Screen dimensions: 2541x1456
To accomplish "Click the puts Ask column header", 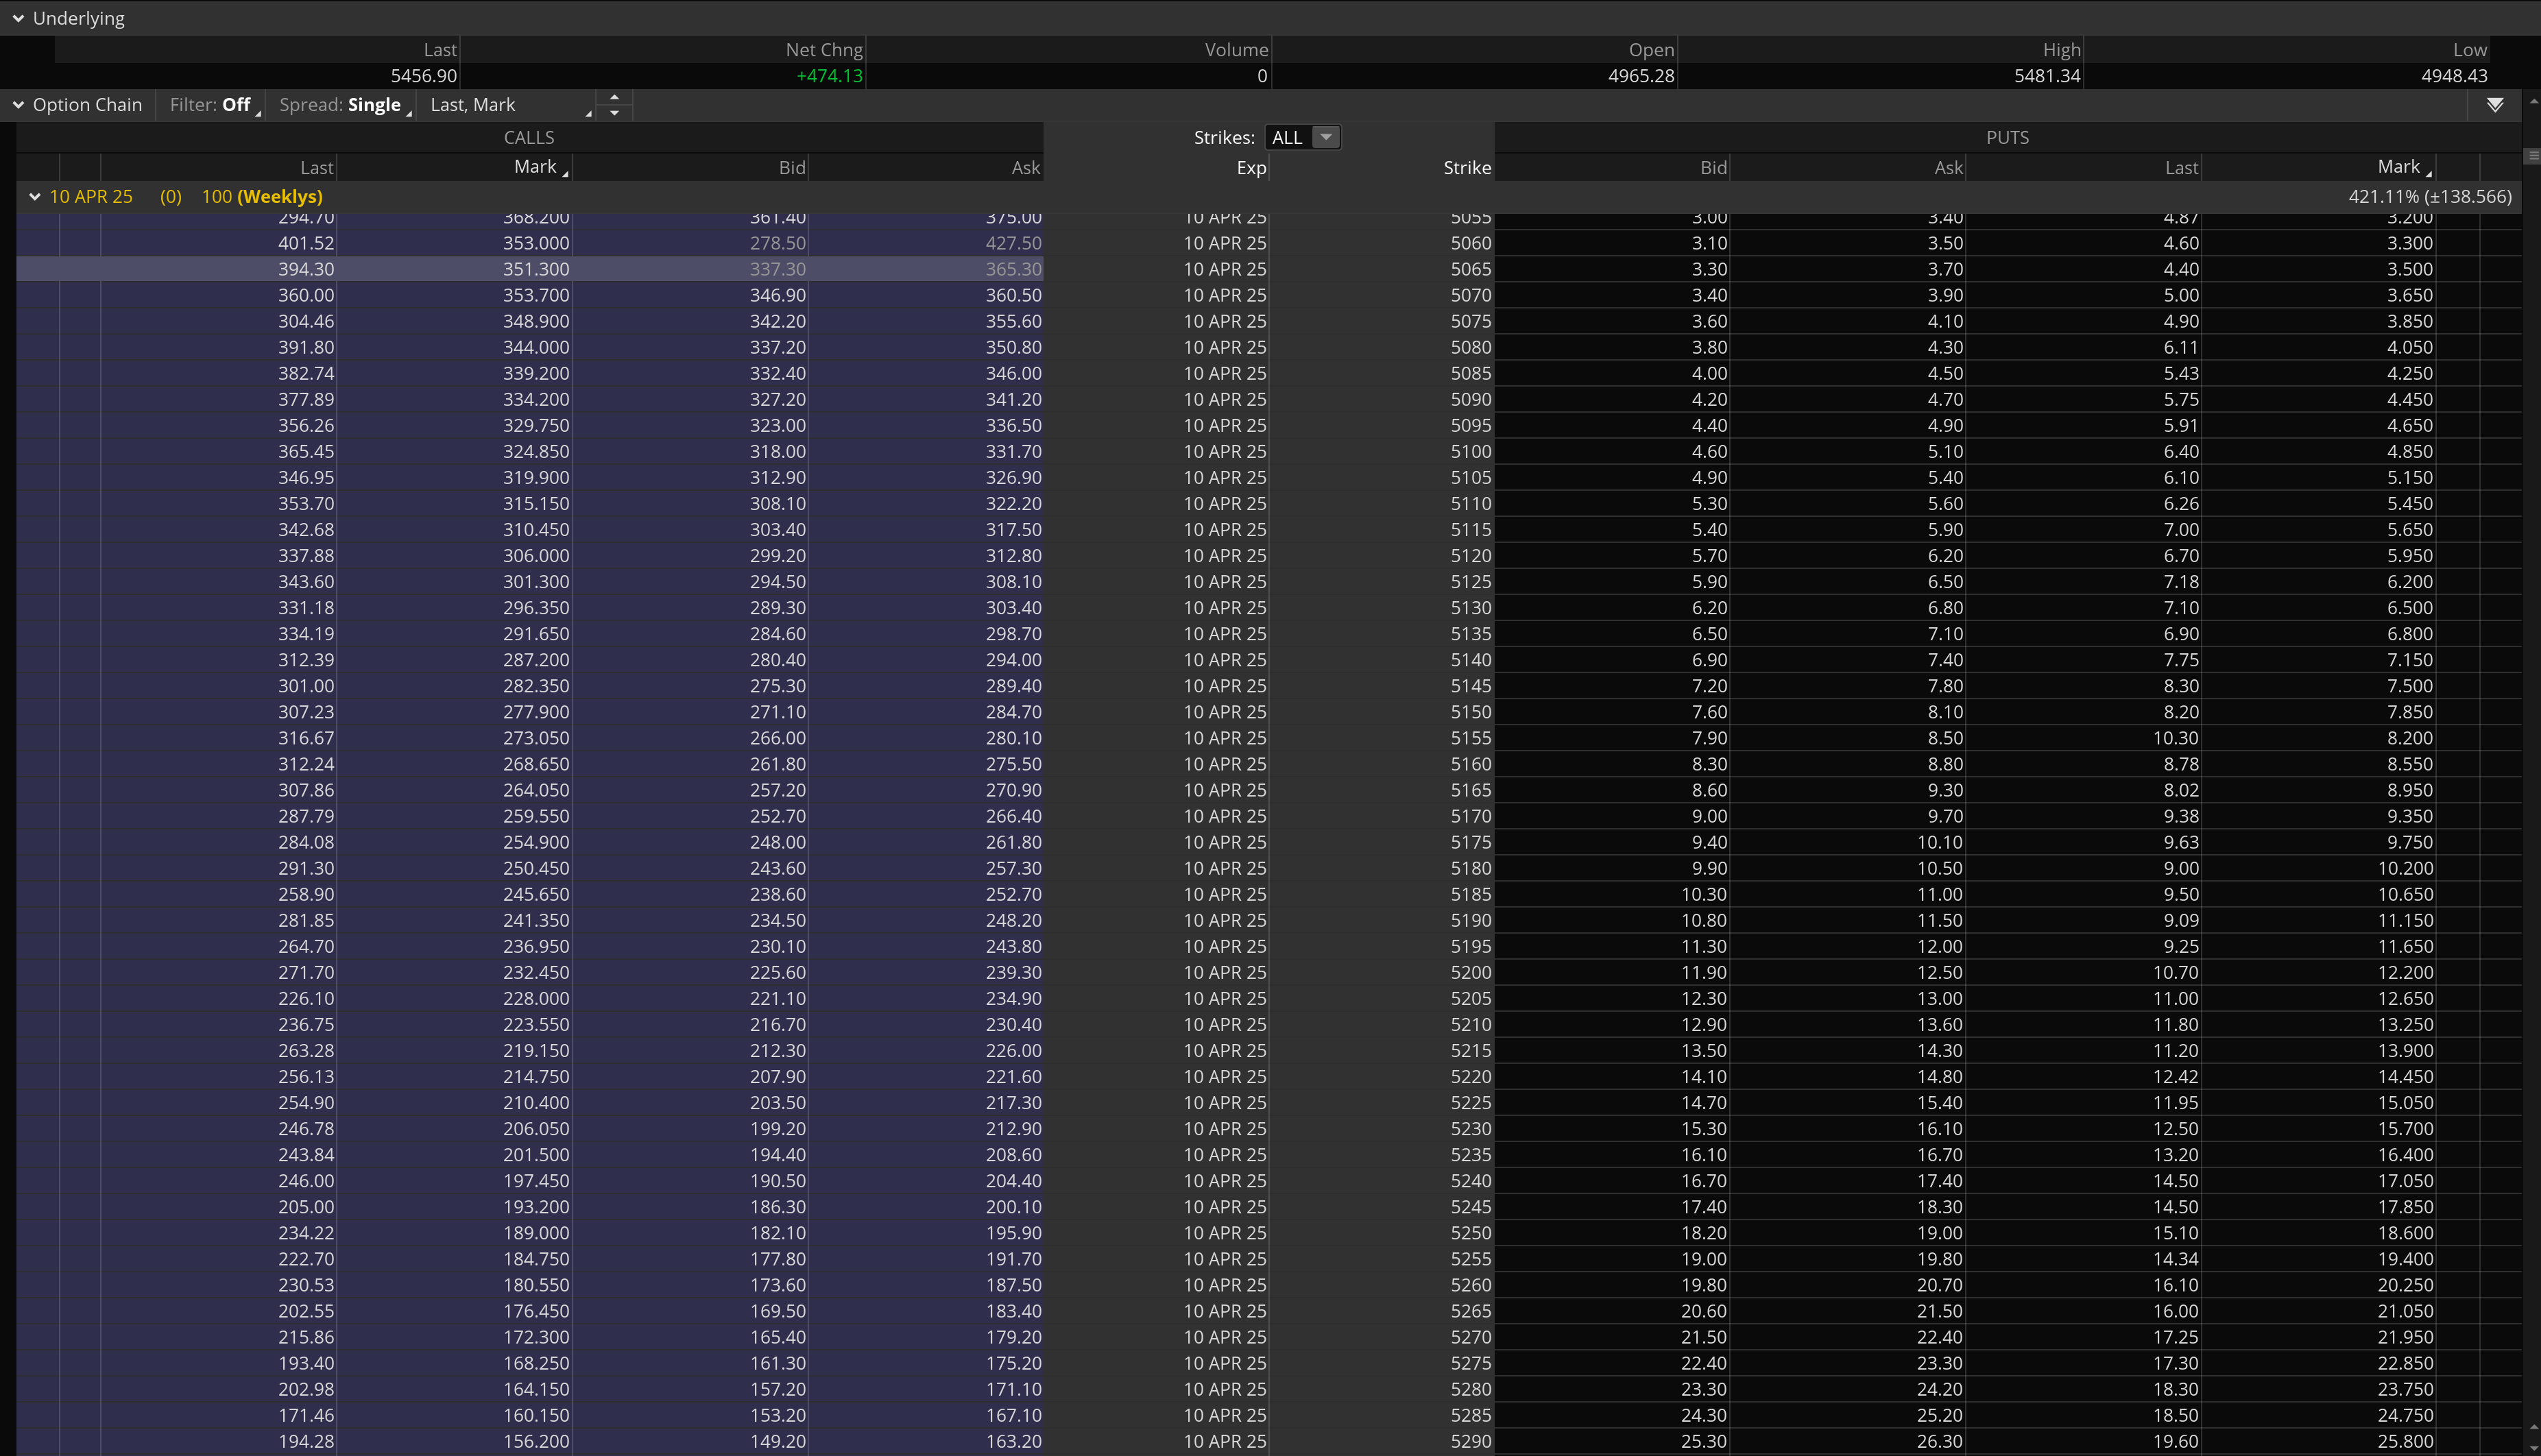I will pyautogui.click(x=1947, y=168).
